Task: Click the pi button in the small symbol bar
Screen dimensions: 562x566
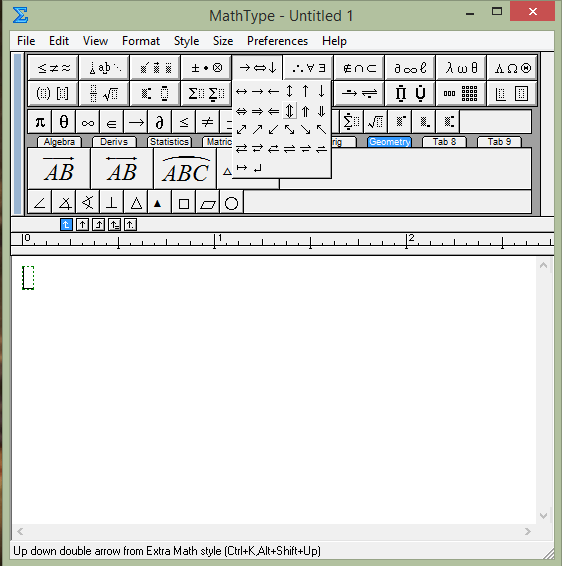Action: (x=40, y=122)
